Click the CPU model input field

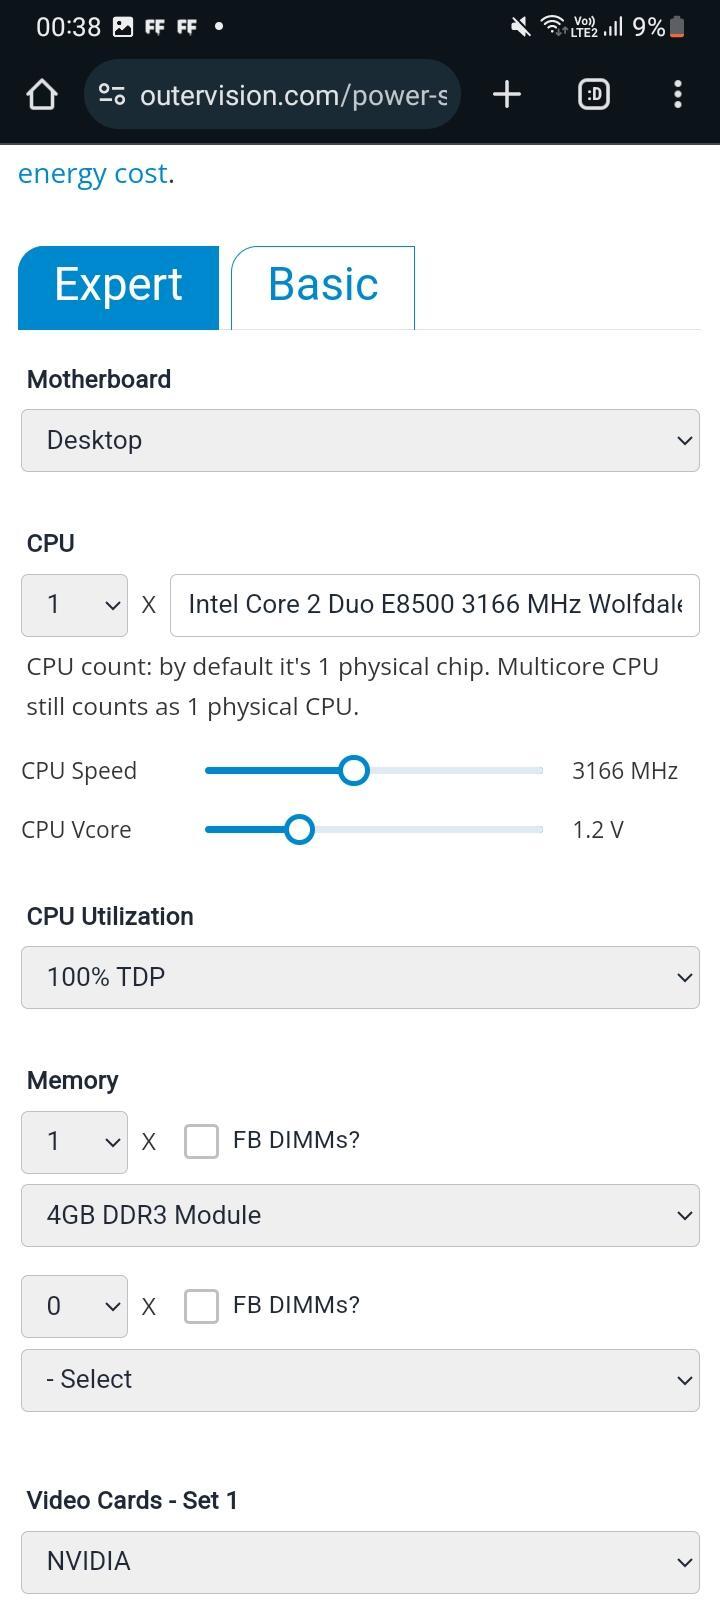pyautogui.click(x=435, y=605)
